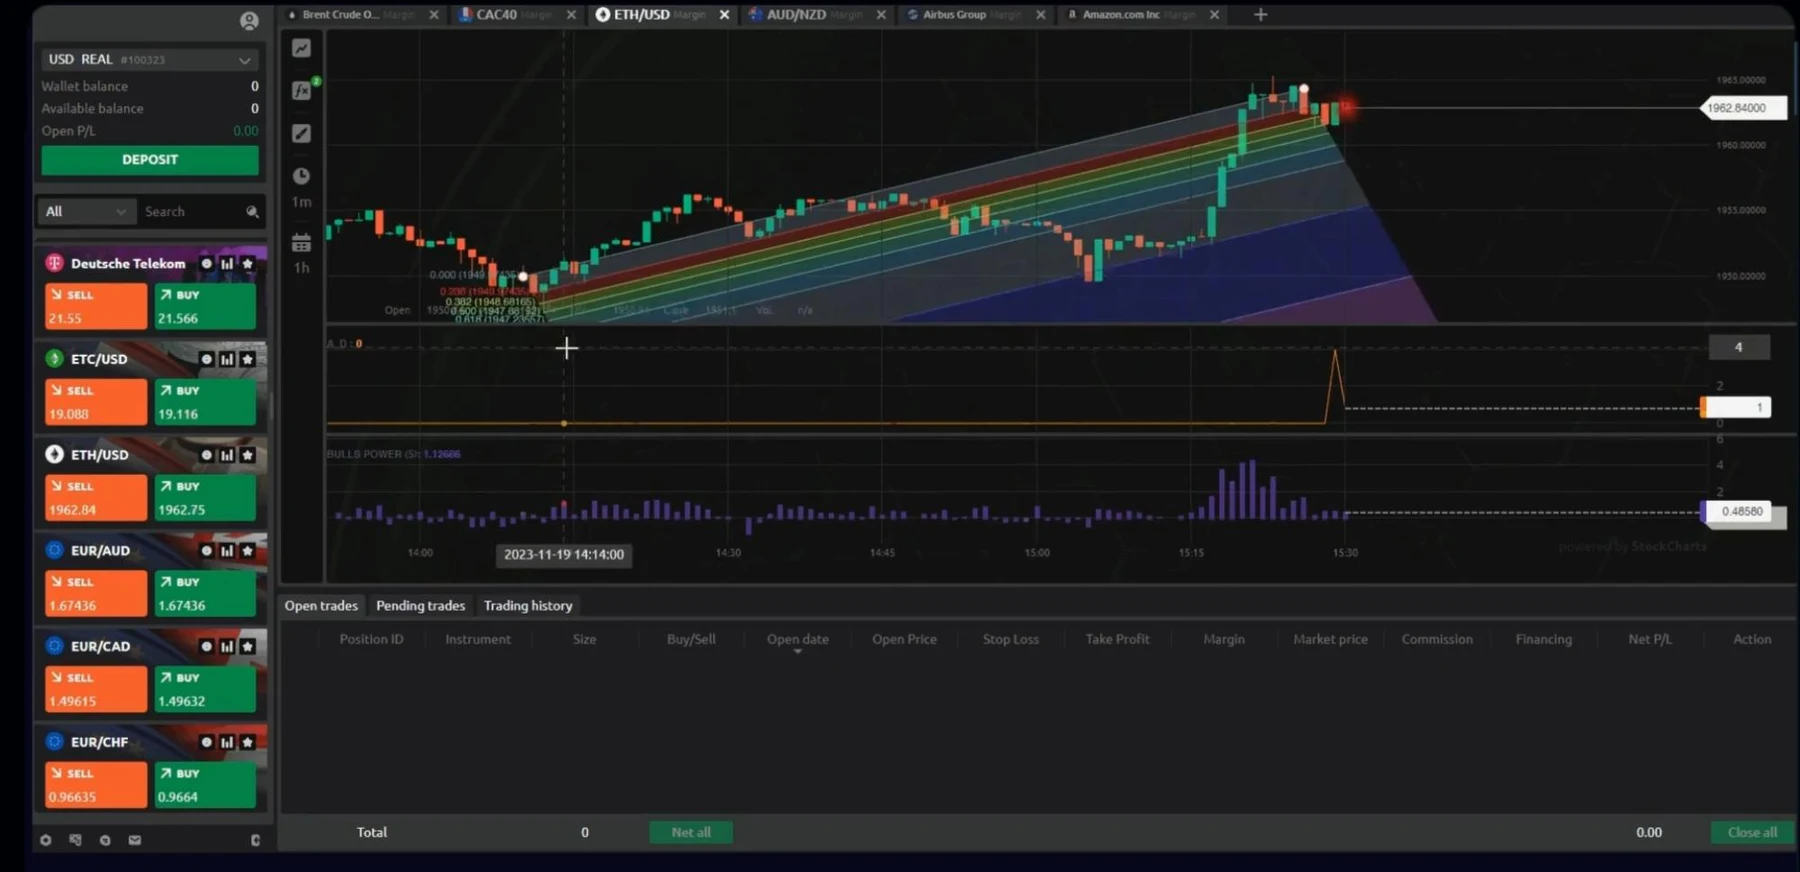Click the 1962.84000 price marker on the axis
This screenshot has height=872, width=1800.
(1743, 108)
